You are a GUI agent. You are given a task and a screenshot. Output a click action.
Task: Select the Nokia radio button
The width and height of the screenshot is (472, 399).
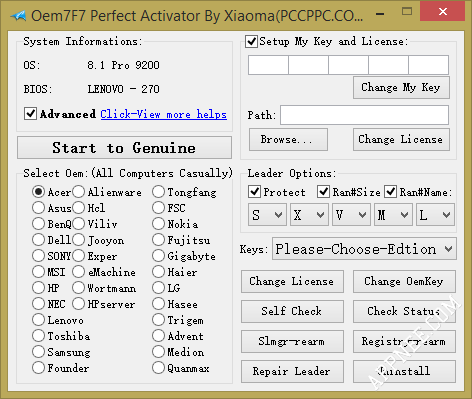158,224
